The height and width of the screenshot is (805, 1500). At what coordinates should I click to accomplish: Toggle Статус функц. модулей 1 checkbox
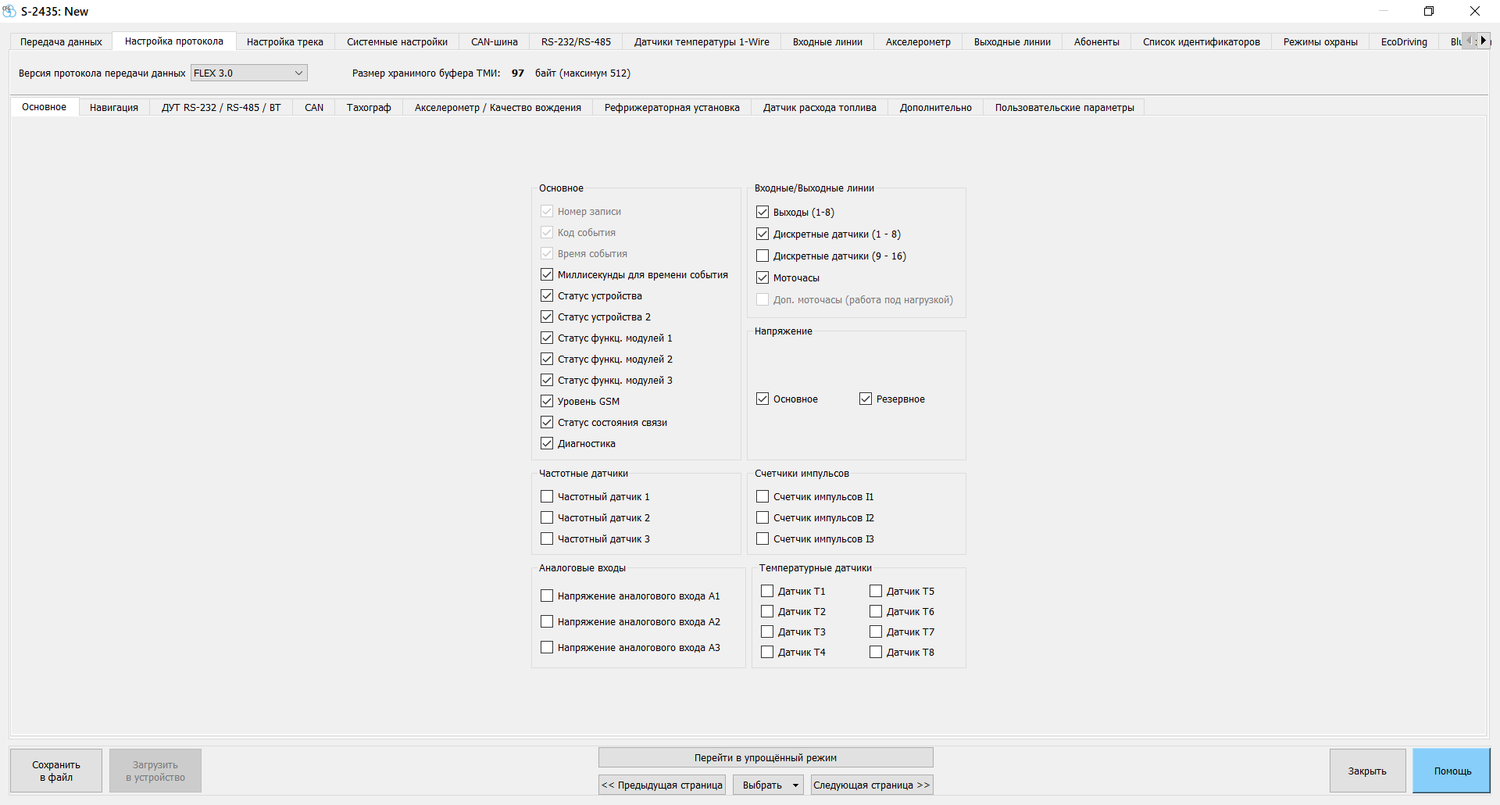[546, 338]
